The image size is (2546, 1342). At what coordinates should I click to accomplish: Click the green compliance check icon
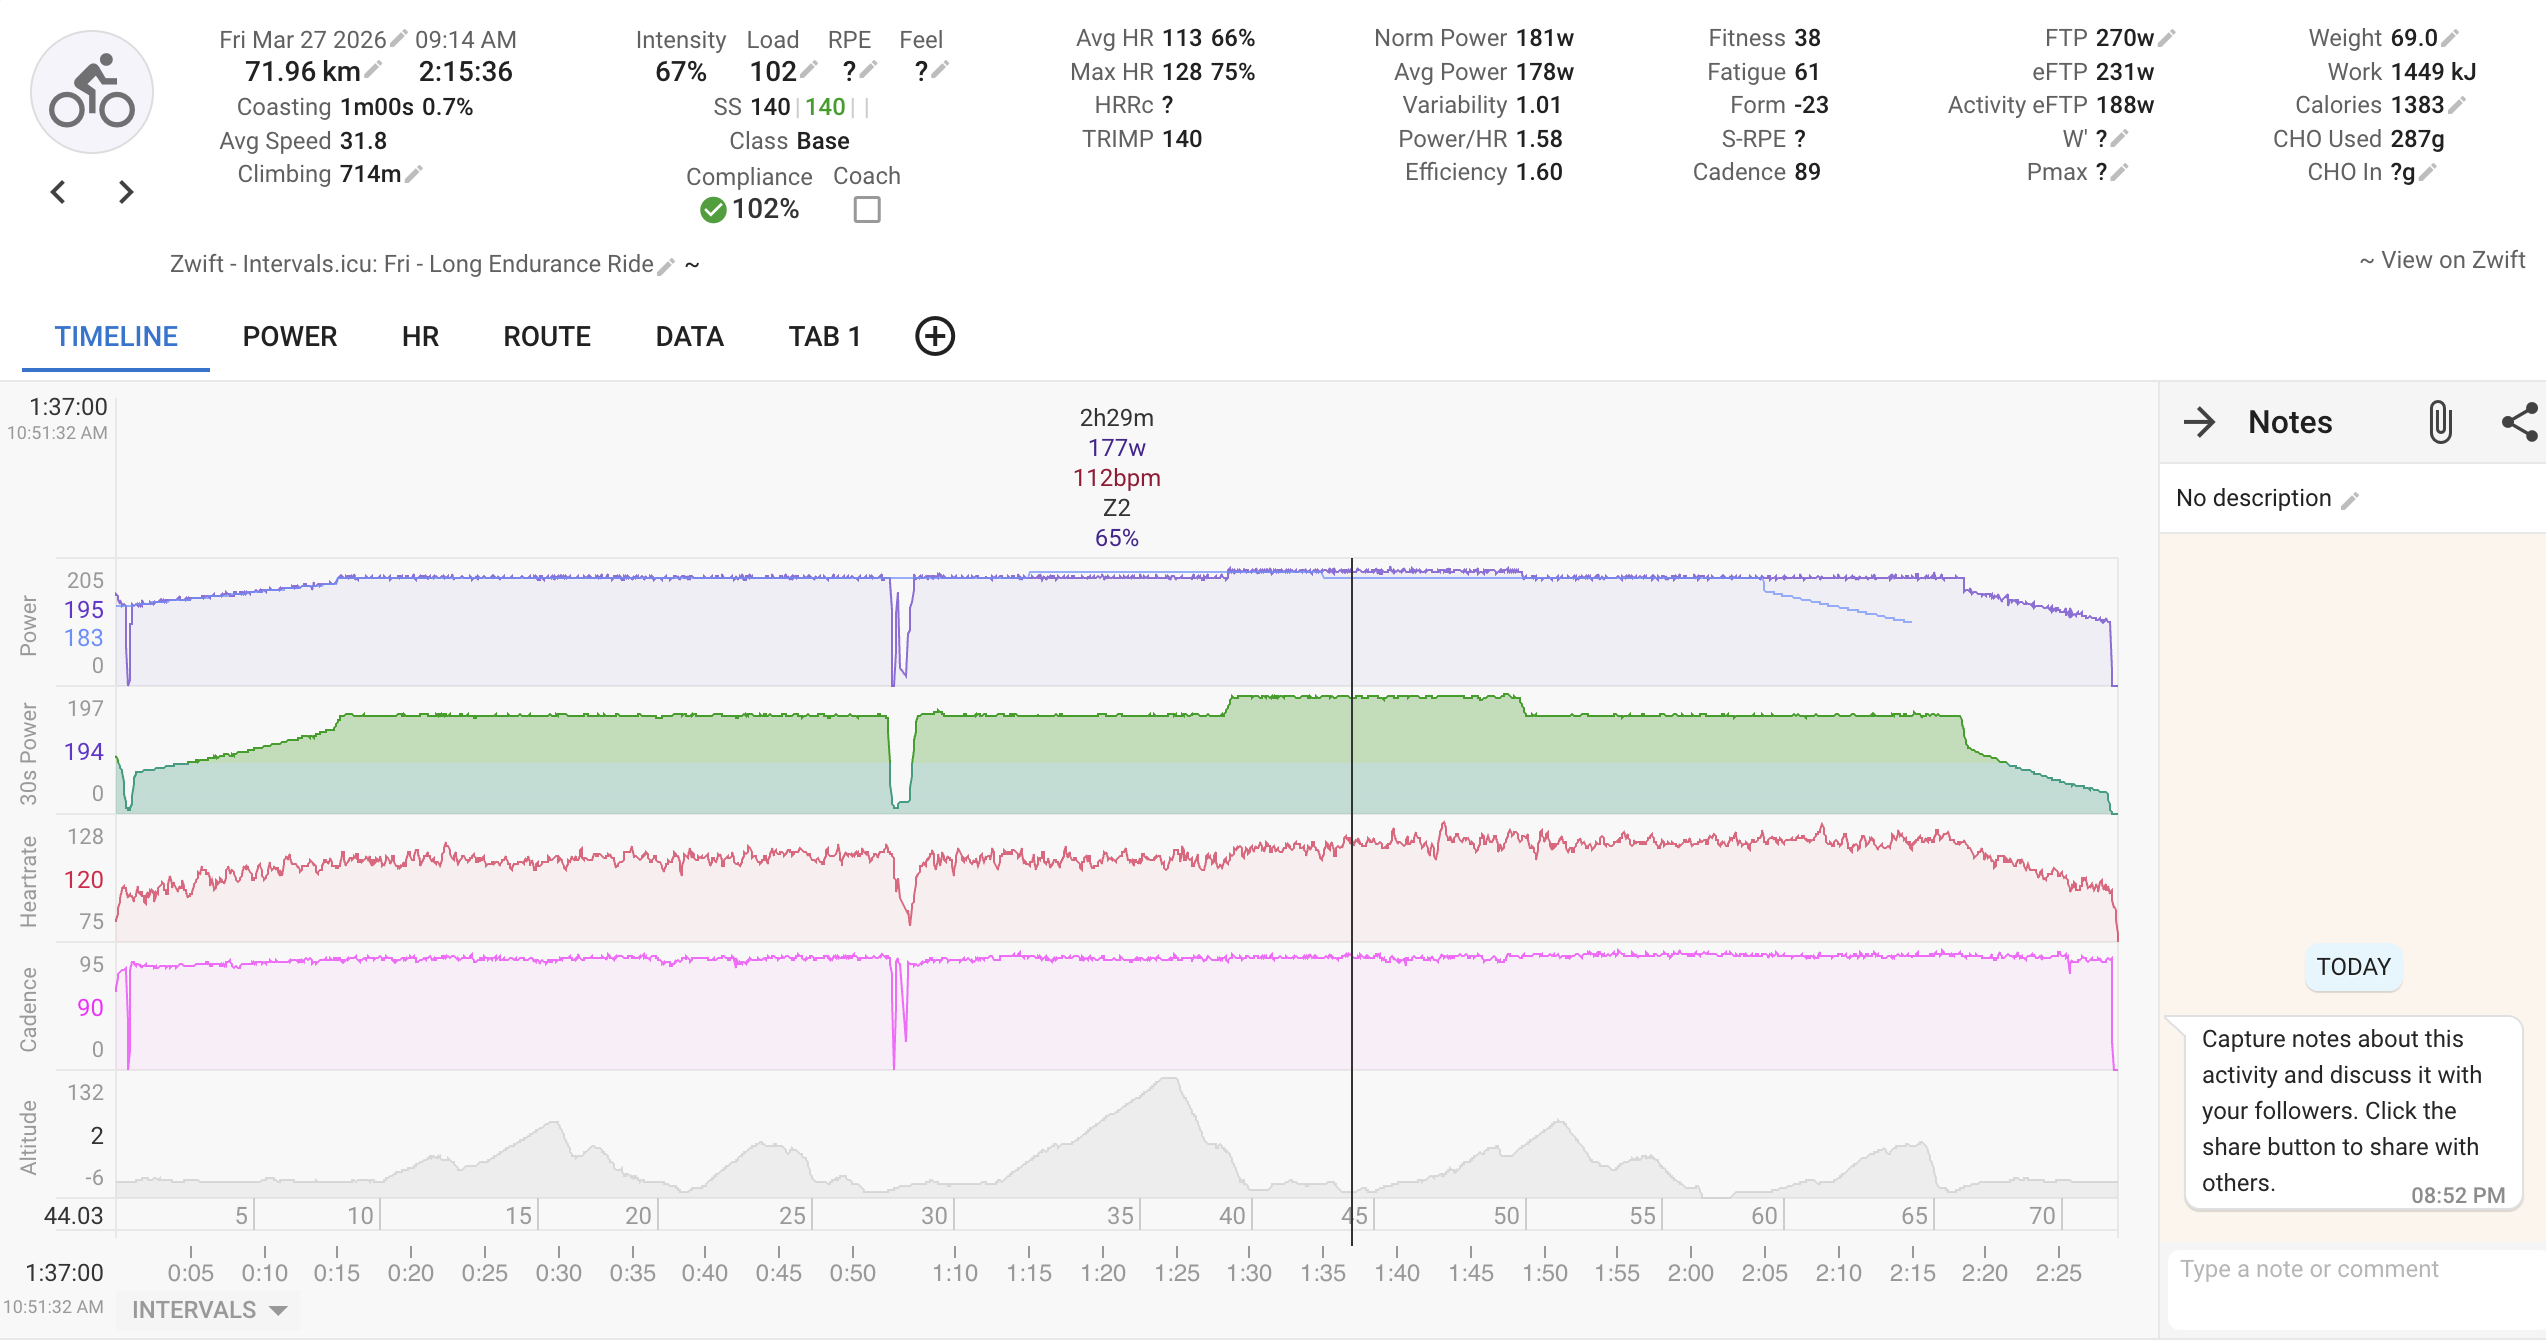[x=713, y=210]
